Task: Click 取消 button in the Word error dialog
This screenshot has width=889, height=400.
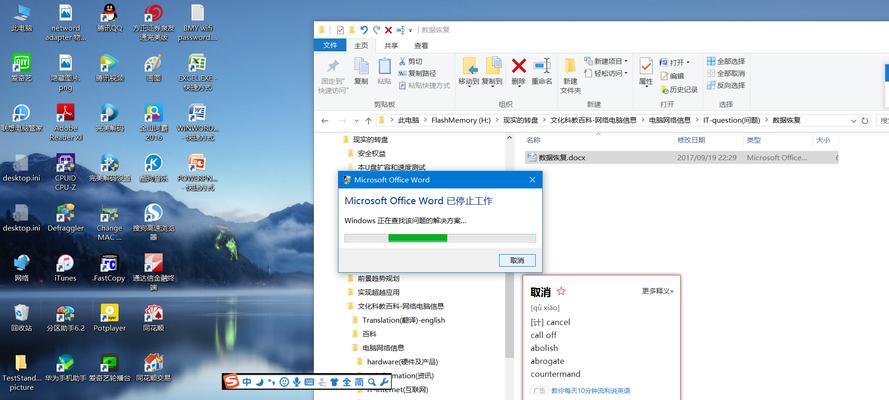Action: click(x=517, y=261)
